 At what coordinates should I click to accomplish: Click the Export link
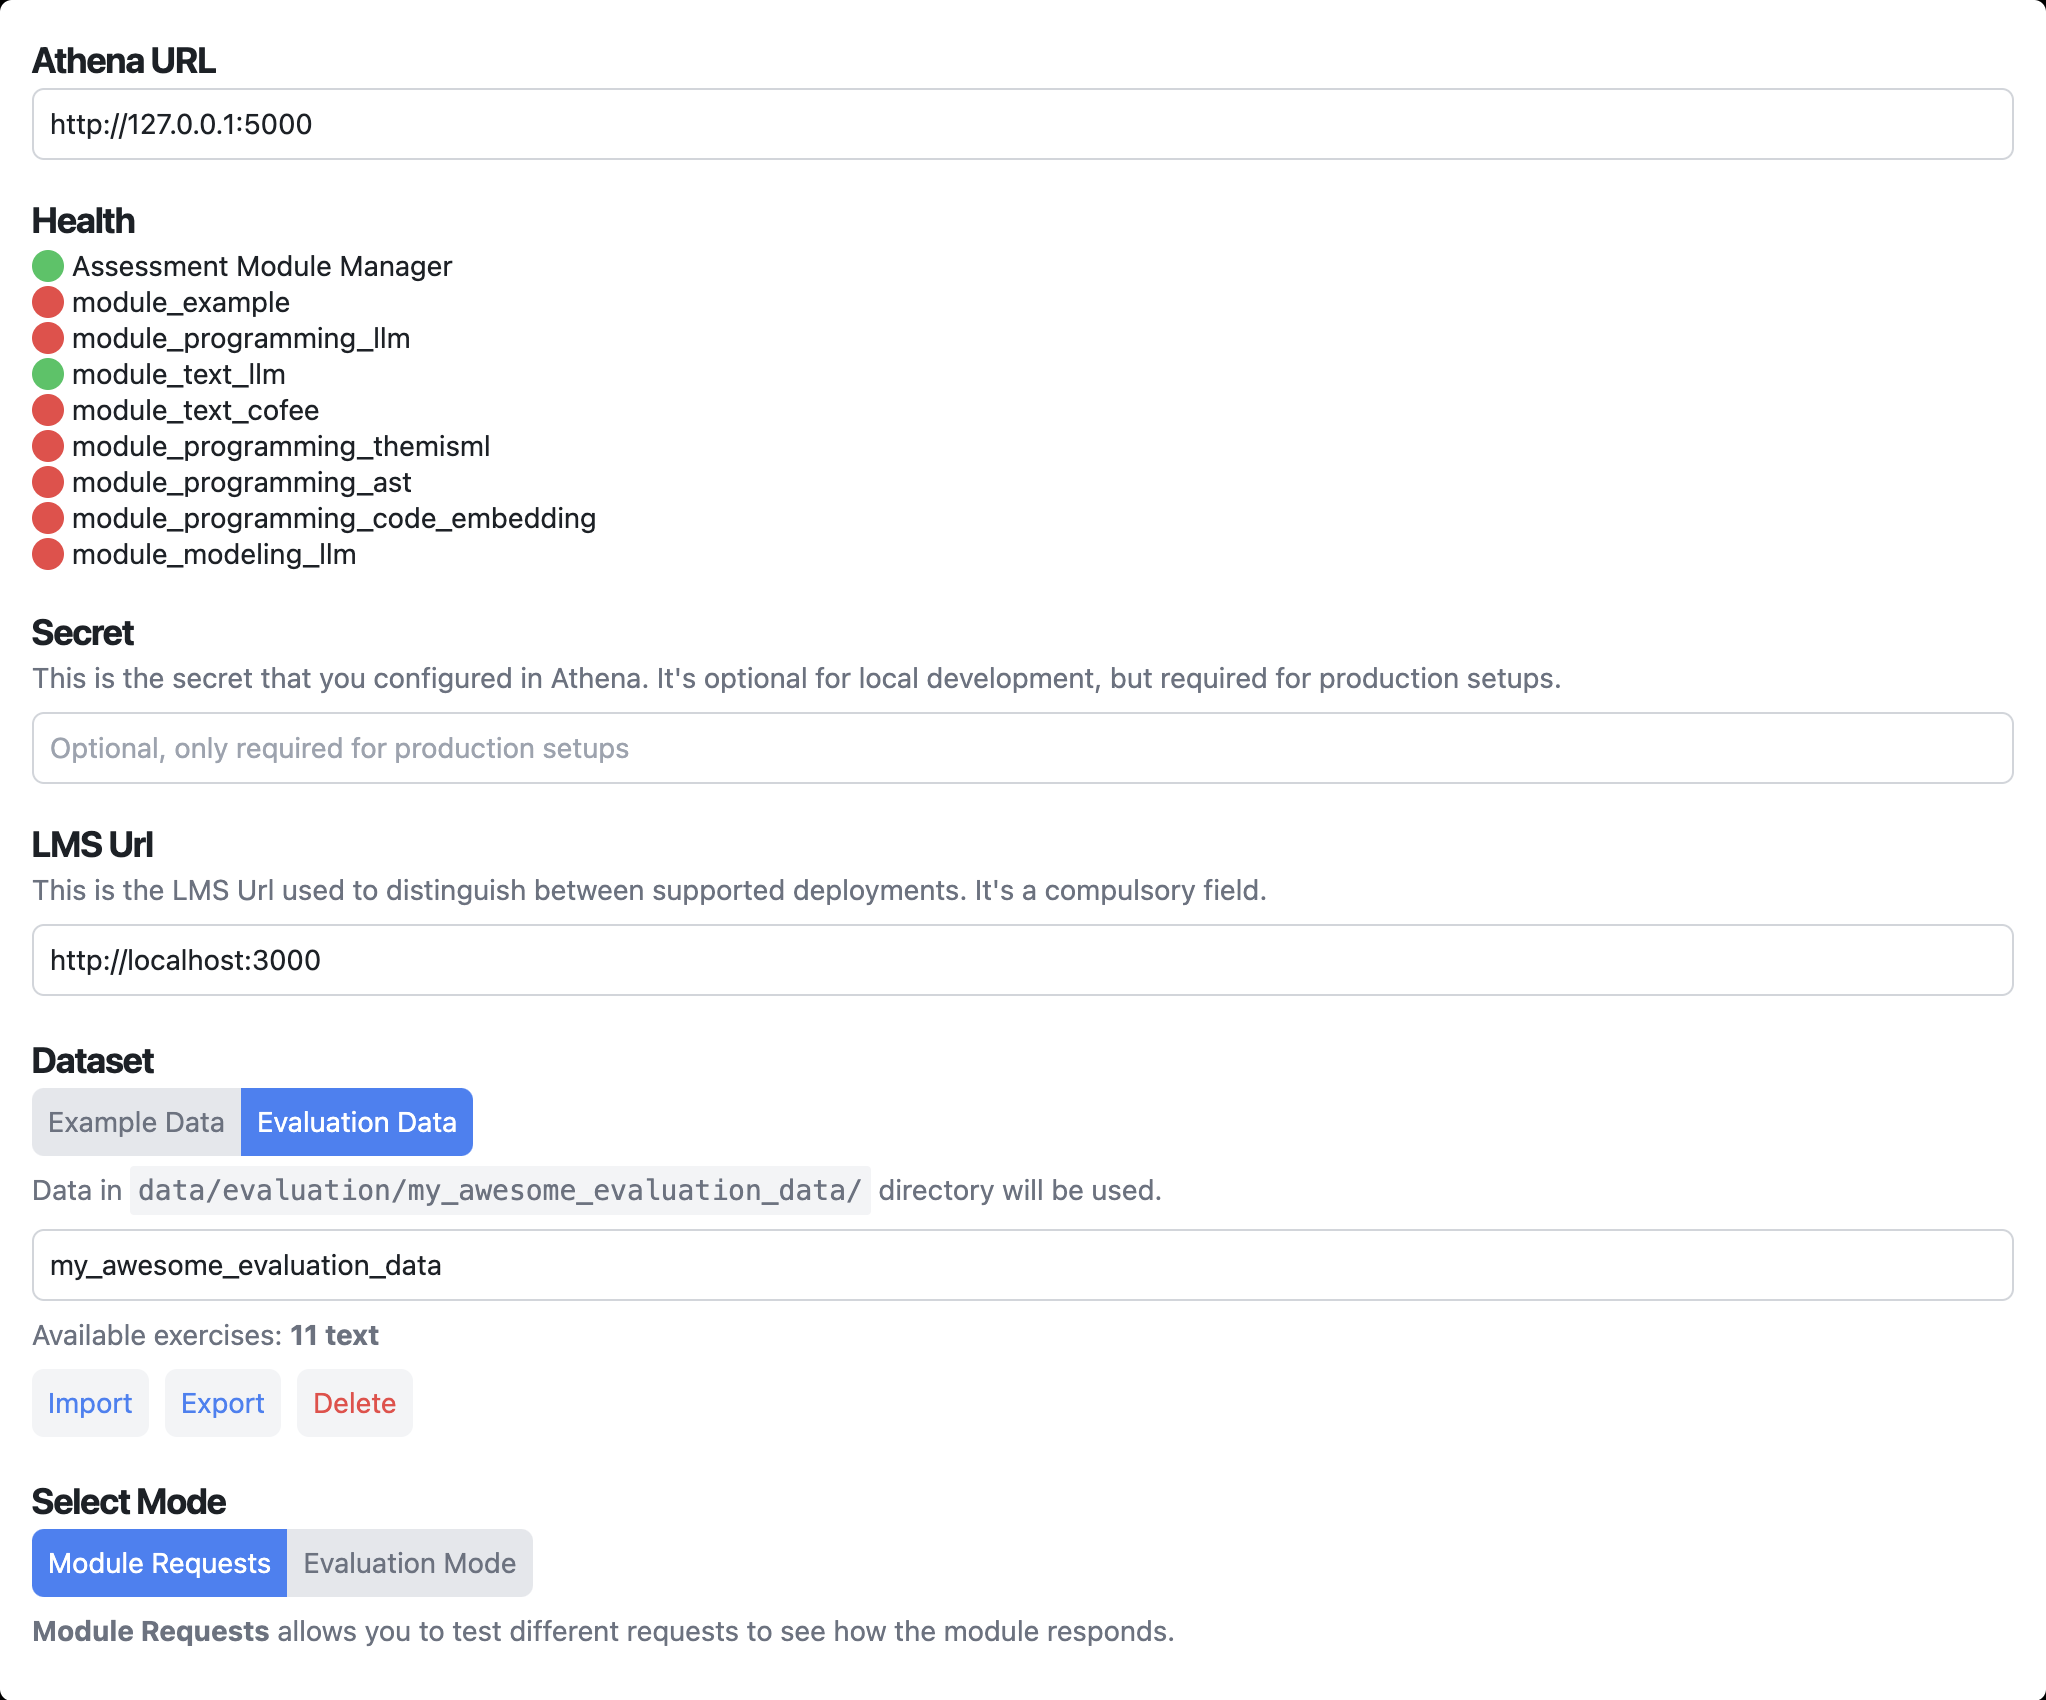pyautogui.click(x=222, y=1403)
